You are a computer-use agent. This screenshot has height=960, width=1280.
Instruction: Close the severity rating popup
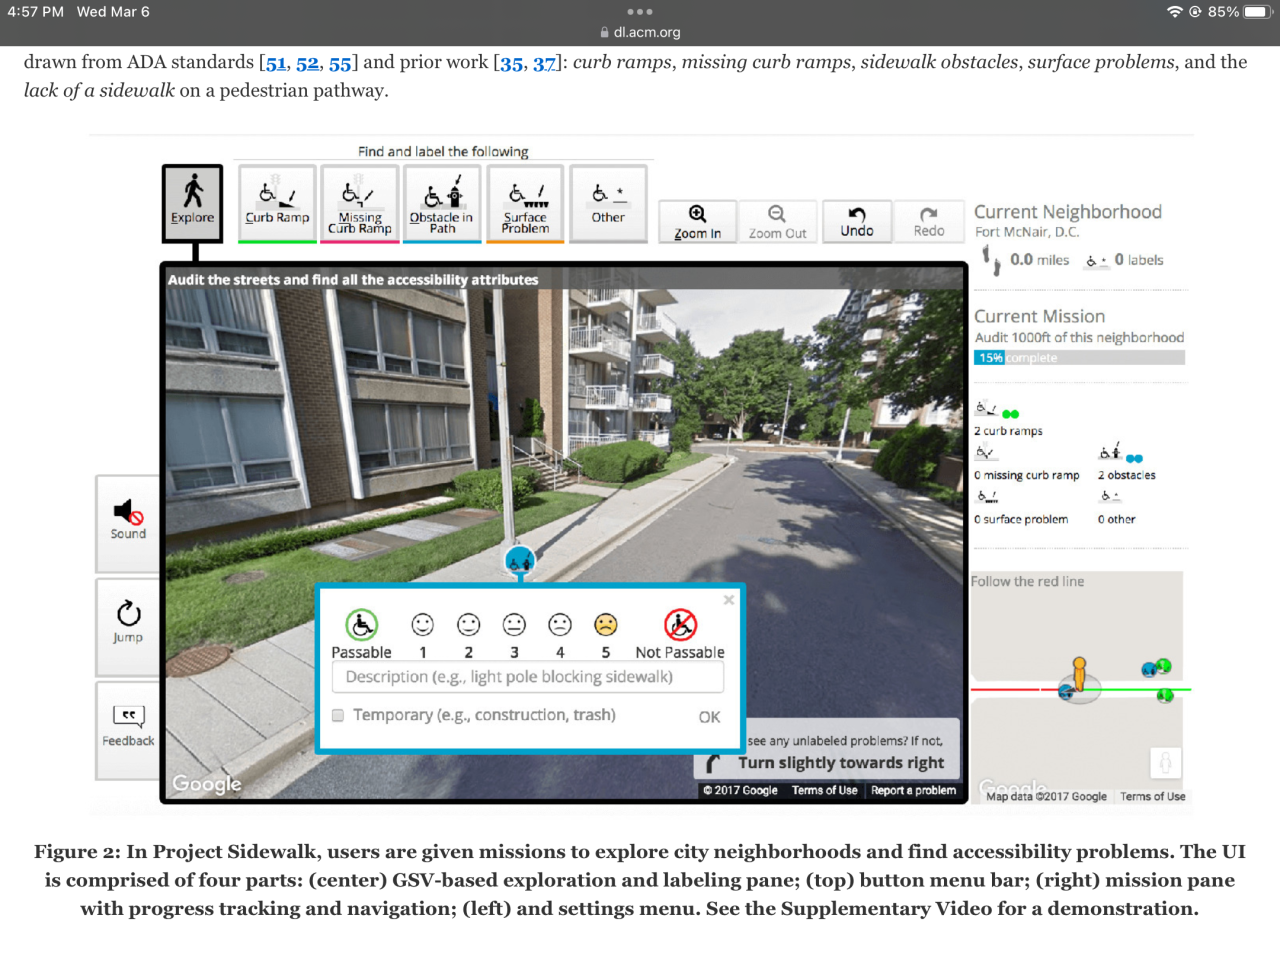729,600
